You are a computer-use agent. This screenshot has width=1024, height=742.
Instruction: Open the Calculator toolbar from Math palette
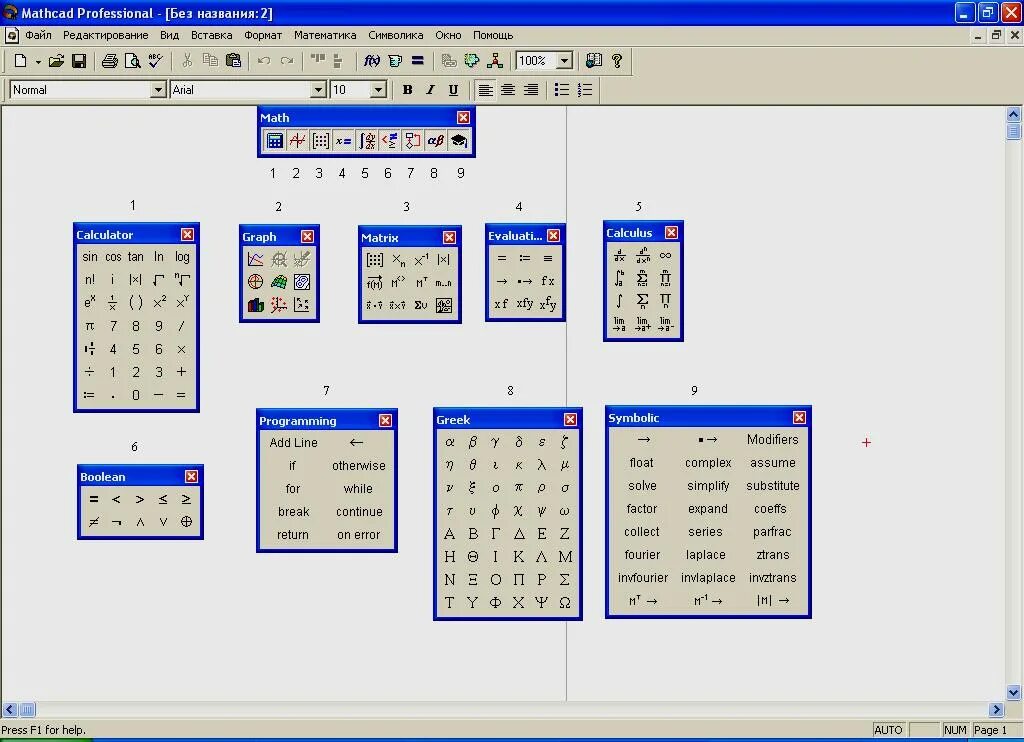pyautogui.click(x=275, y=140)
